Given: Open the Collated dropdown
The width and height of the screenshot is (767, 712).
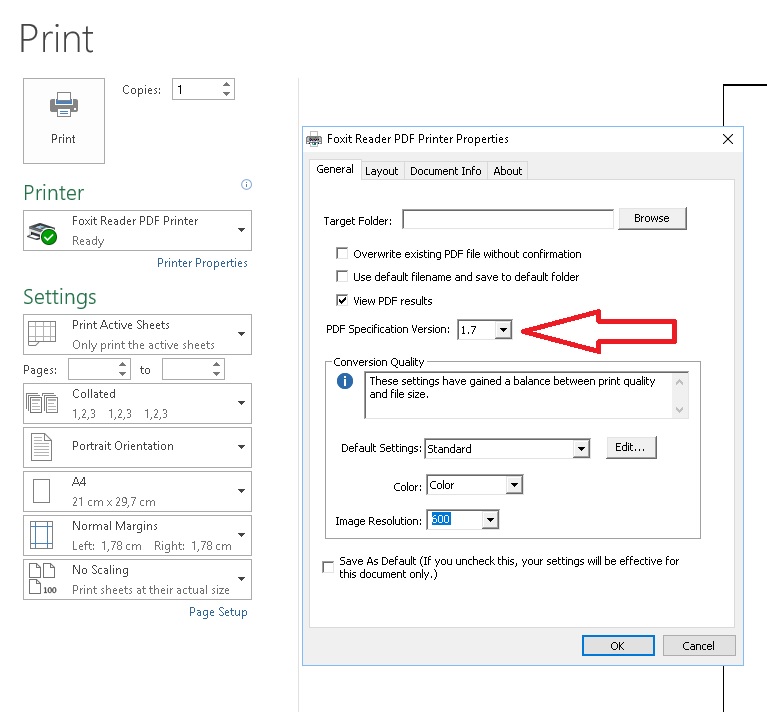Looking at the screenshot, I should pos(137,403).
